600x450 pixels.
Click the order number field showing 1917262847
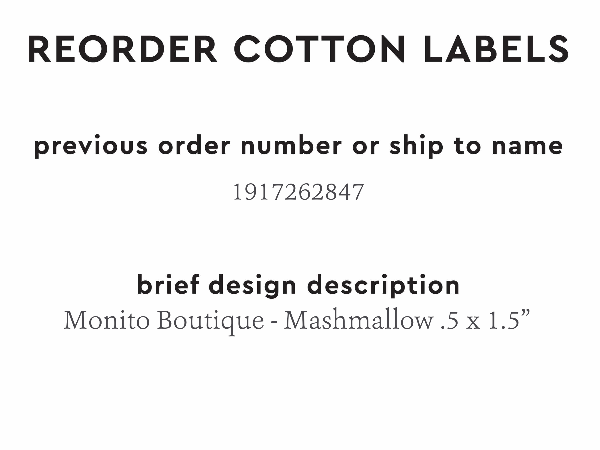(x=298, y=192)
